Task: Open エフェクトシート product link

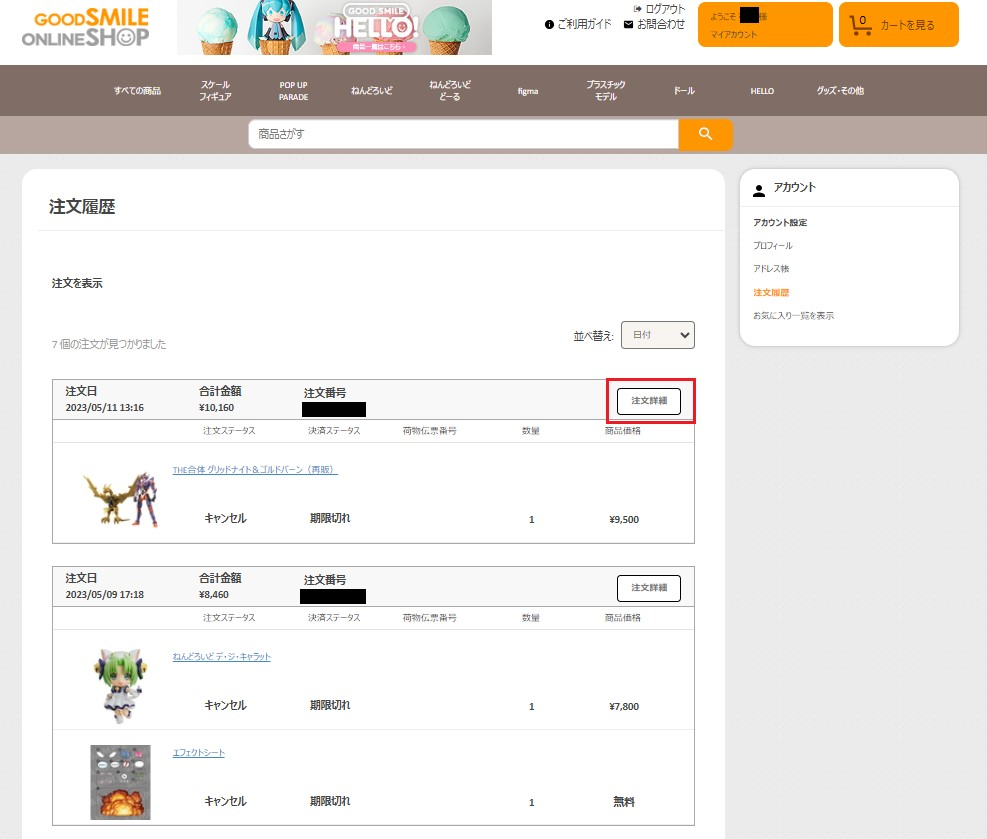Action: click(x=198, y=753)
